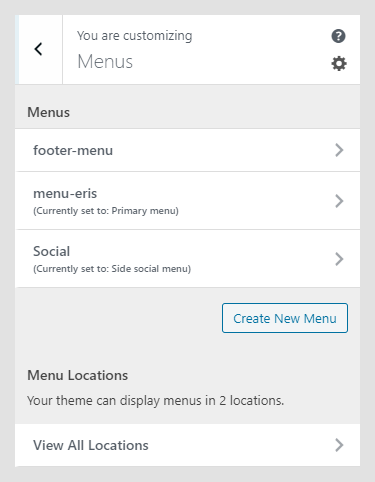
Task: Click the Menu Locations heading
Action: coord(78,375)
